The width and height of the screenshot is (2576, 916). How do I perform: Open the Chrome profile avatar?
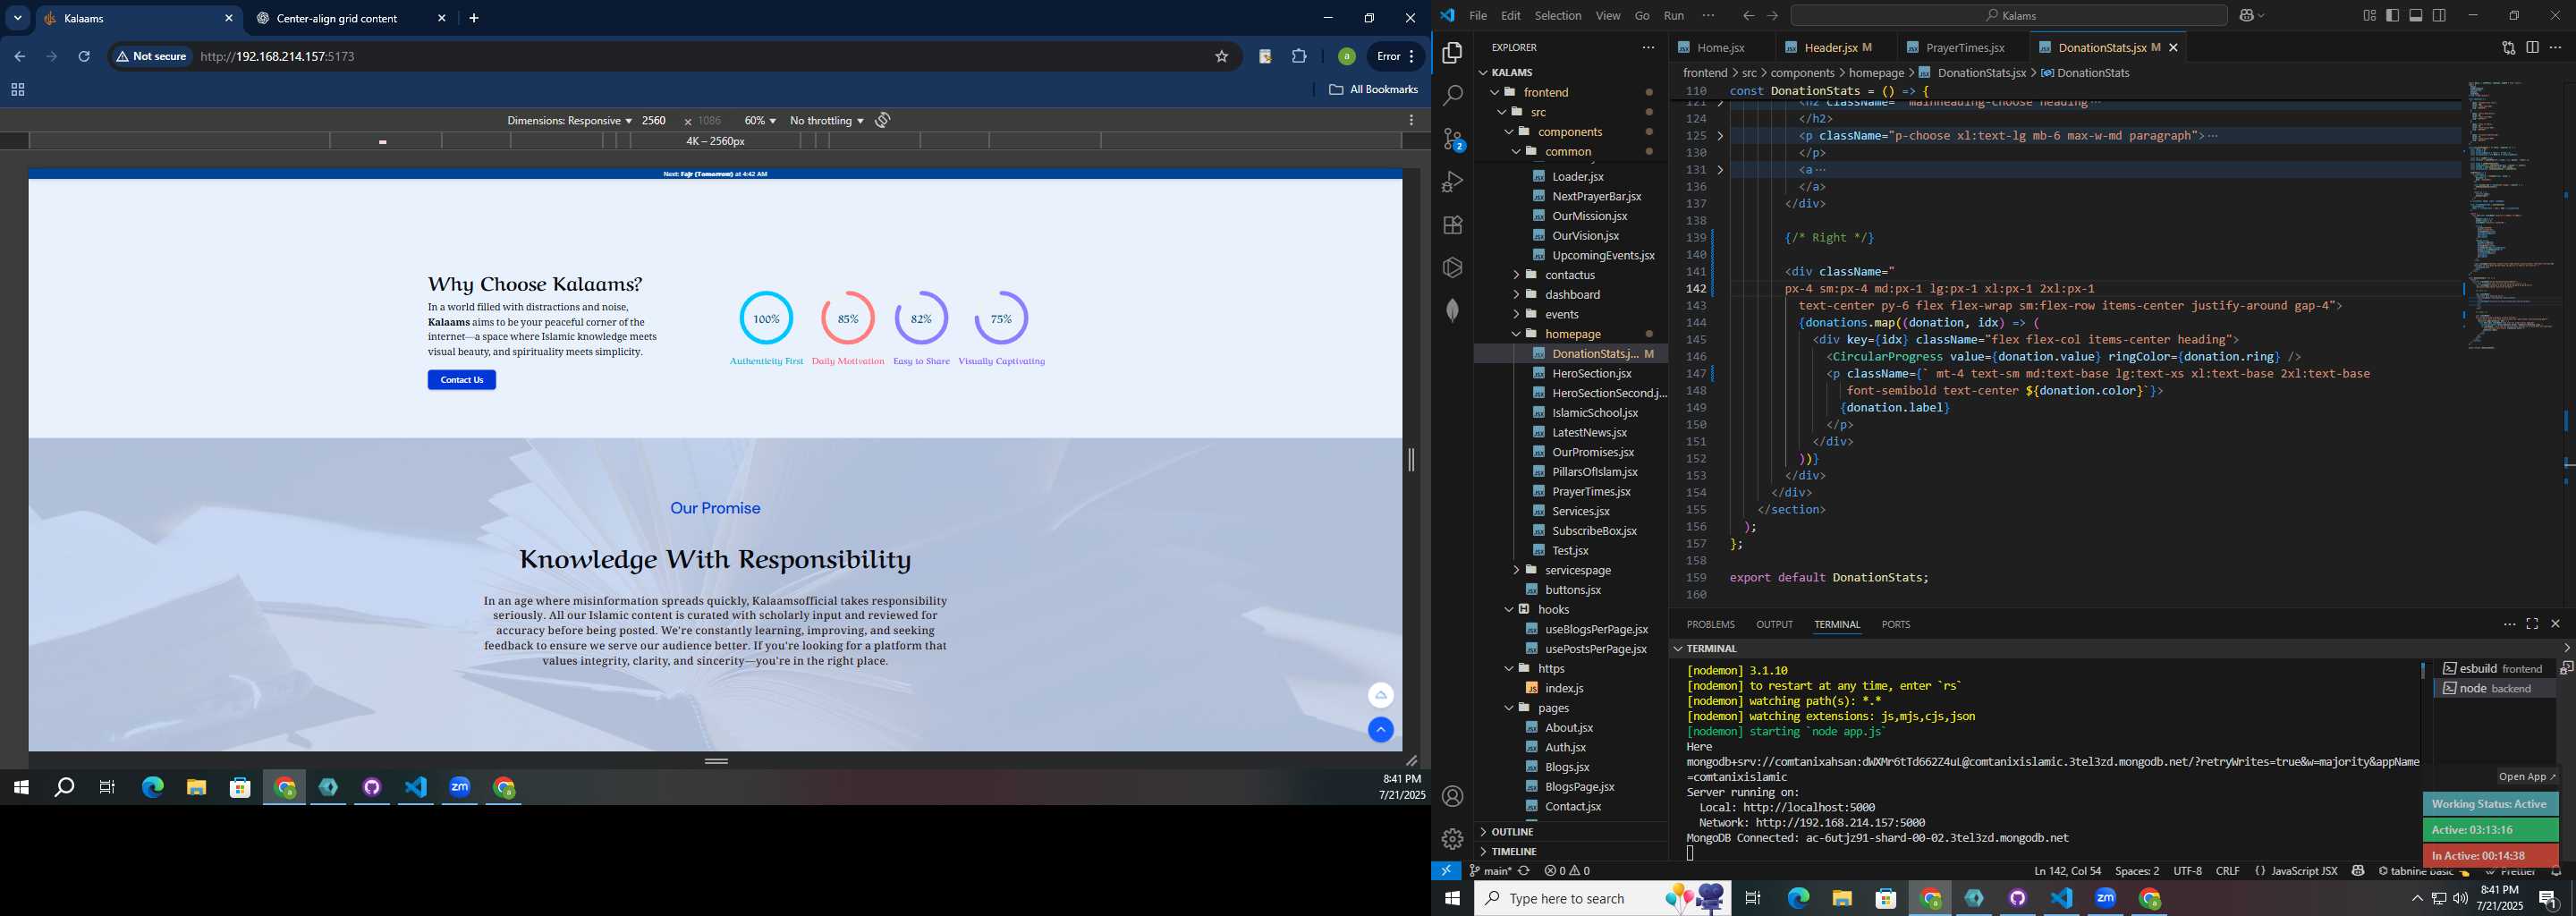pos(1346,57)
